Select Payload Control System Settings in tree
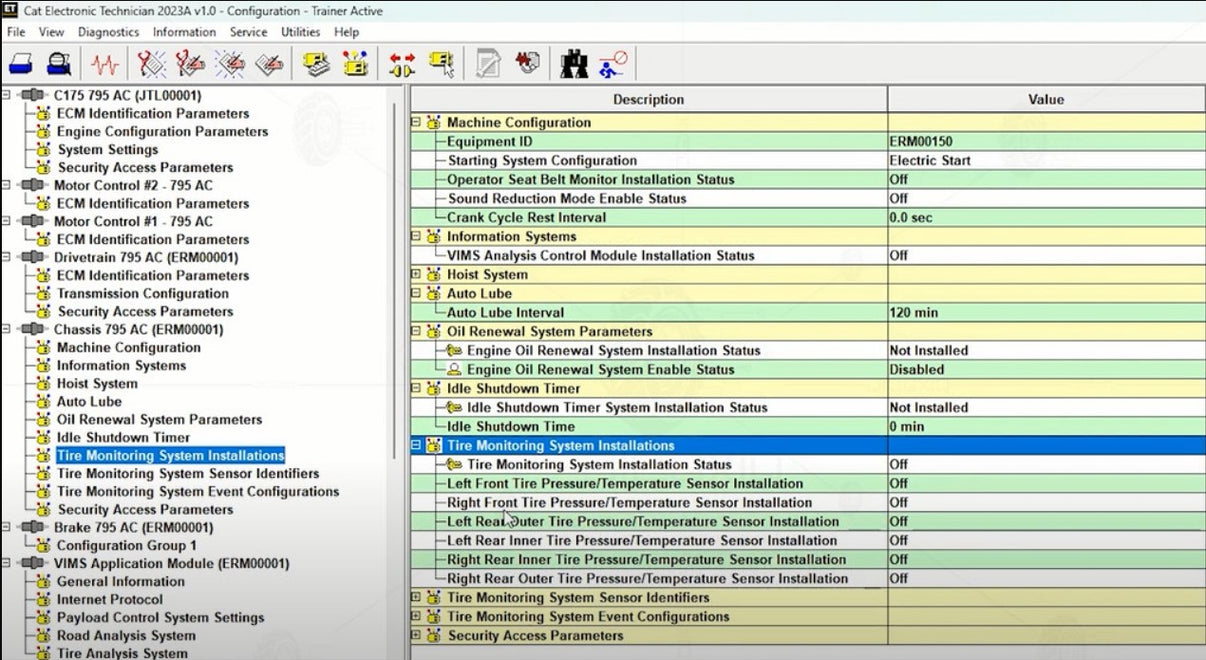1206x660 pixels. pyautogui.click(x=160, y=618)
